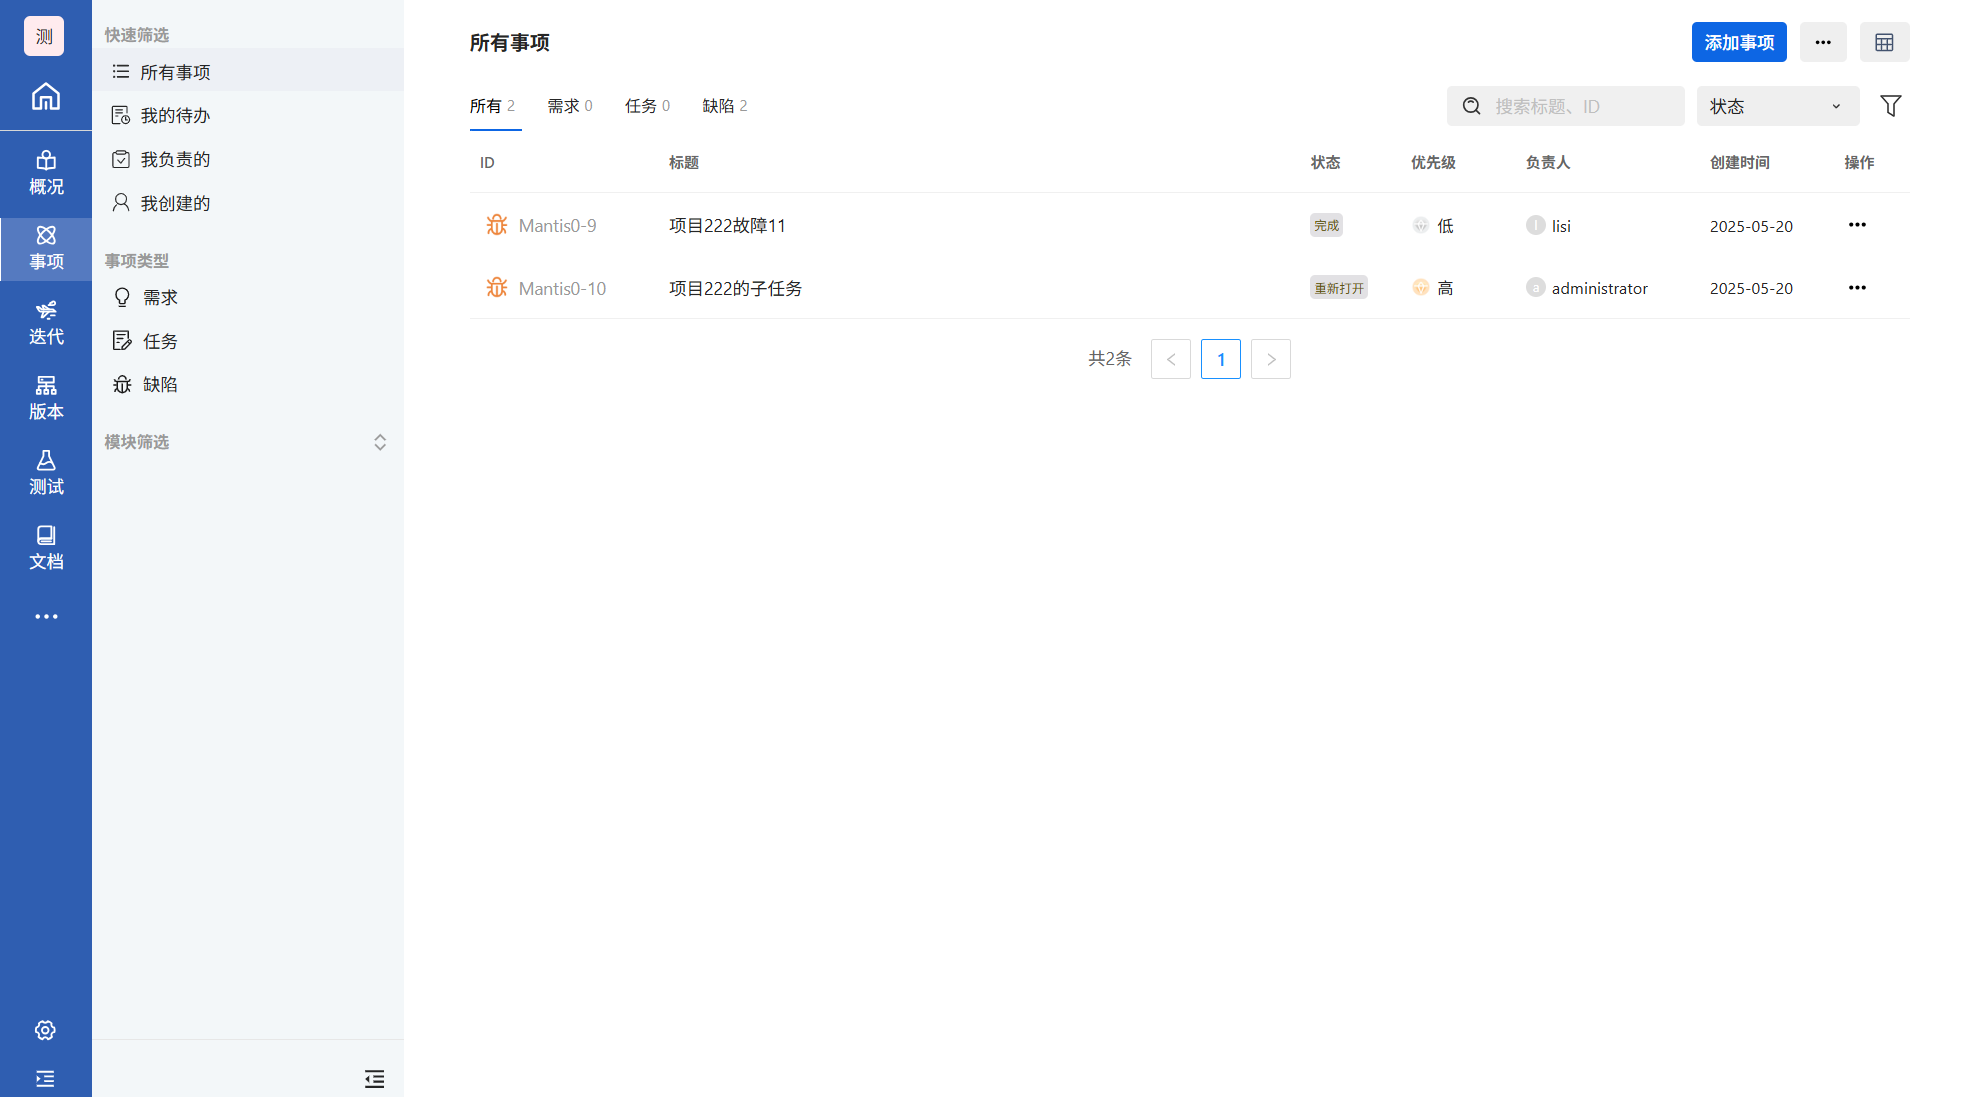Open the more options button beside 添加事项
This screenshot has width=1979, height=1097.
[1823, 42]
